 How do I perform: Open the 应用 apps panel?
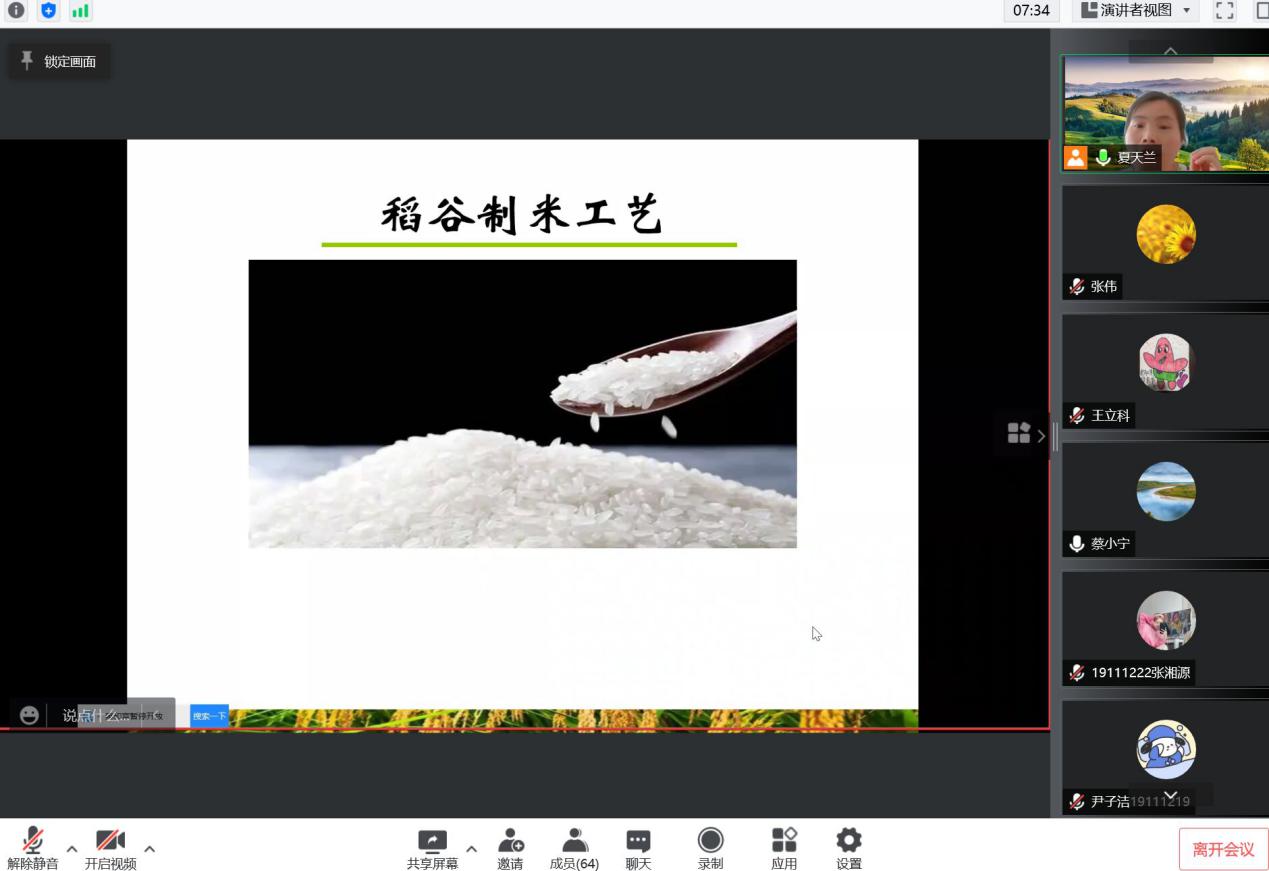click(x=784, y=848)
